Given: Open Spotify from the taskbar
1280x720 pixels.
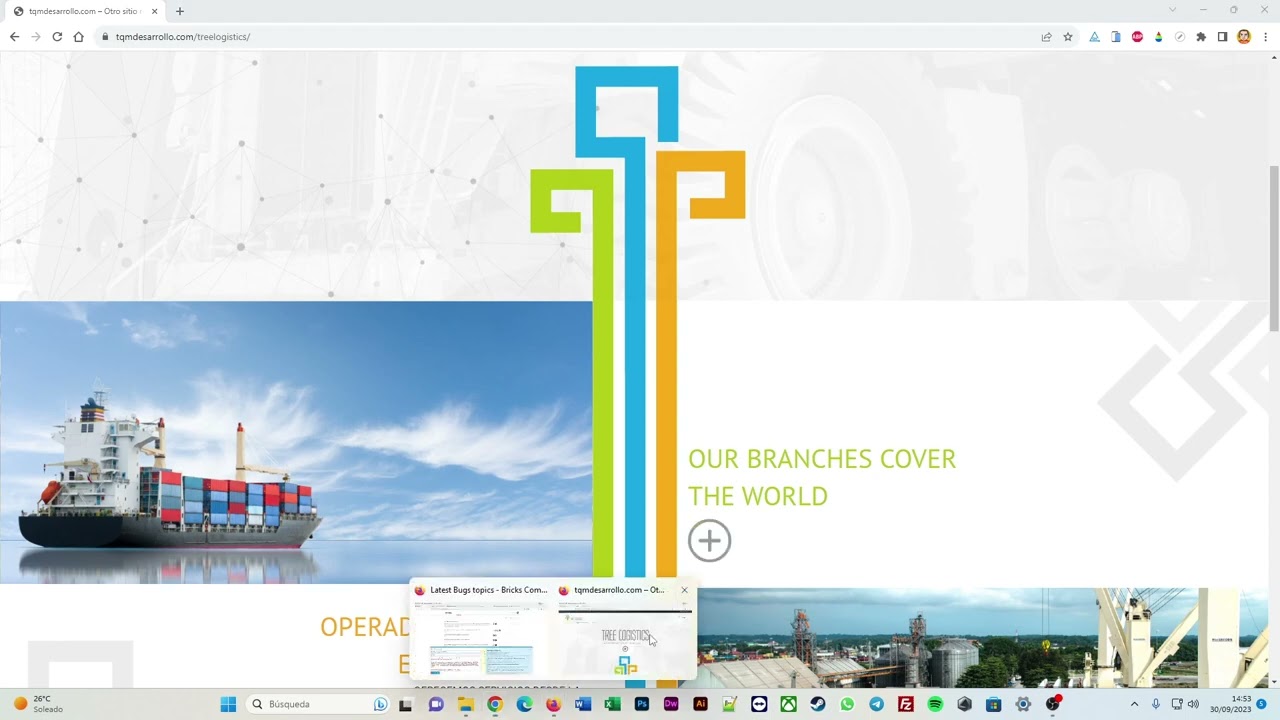Looking at the screenshot, I should (x=935, y=704).
